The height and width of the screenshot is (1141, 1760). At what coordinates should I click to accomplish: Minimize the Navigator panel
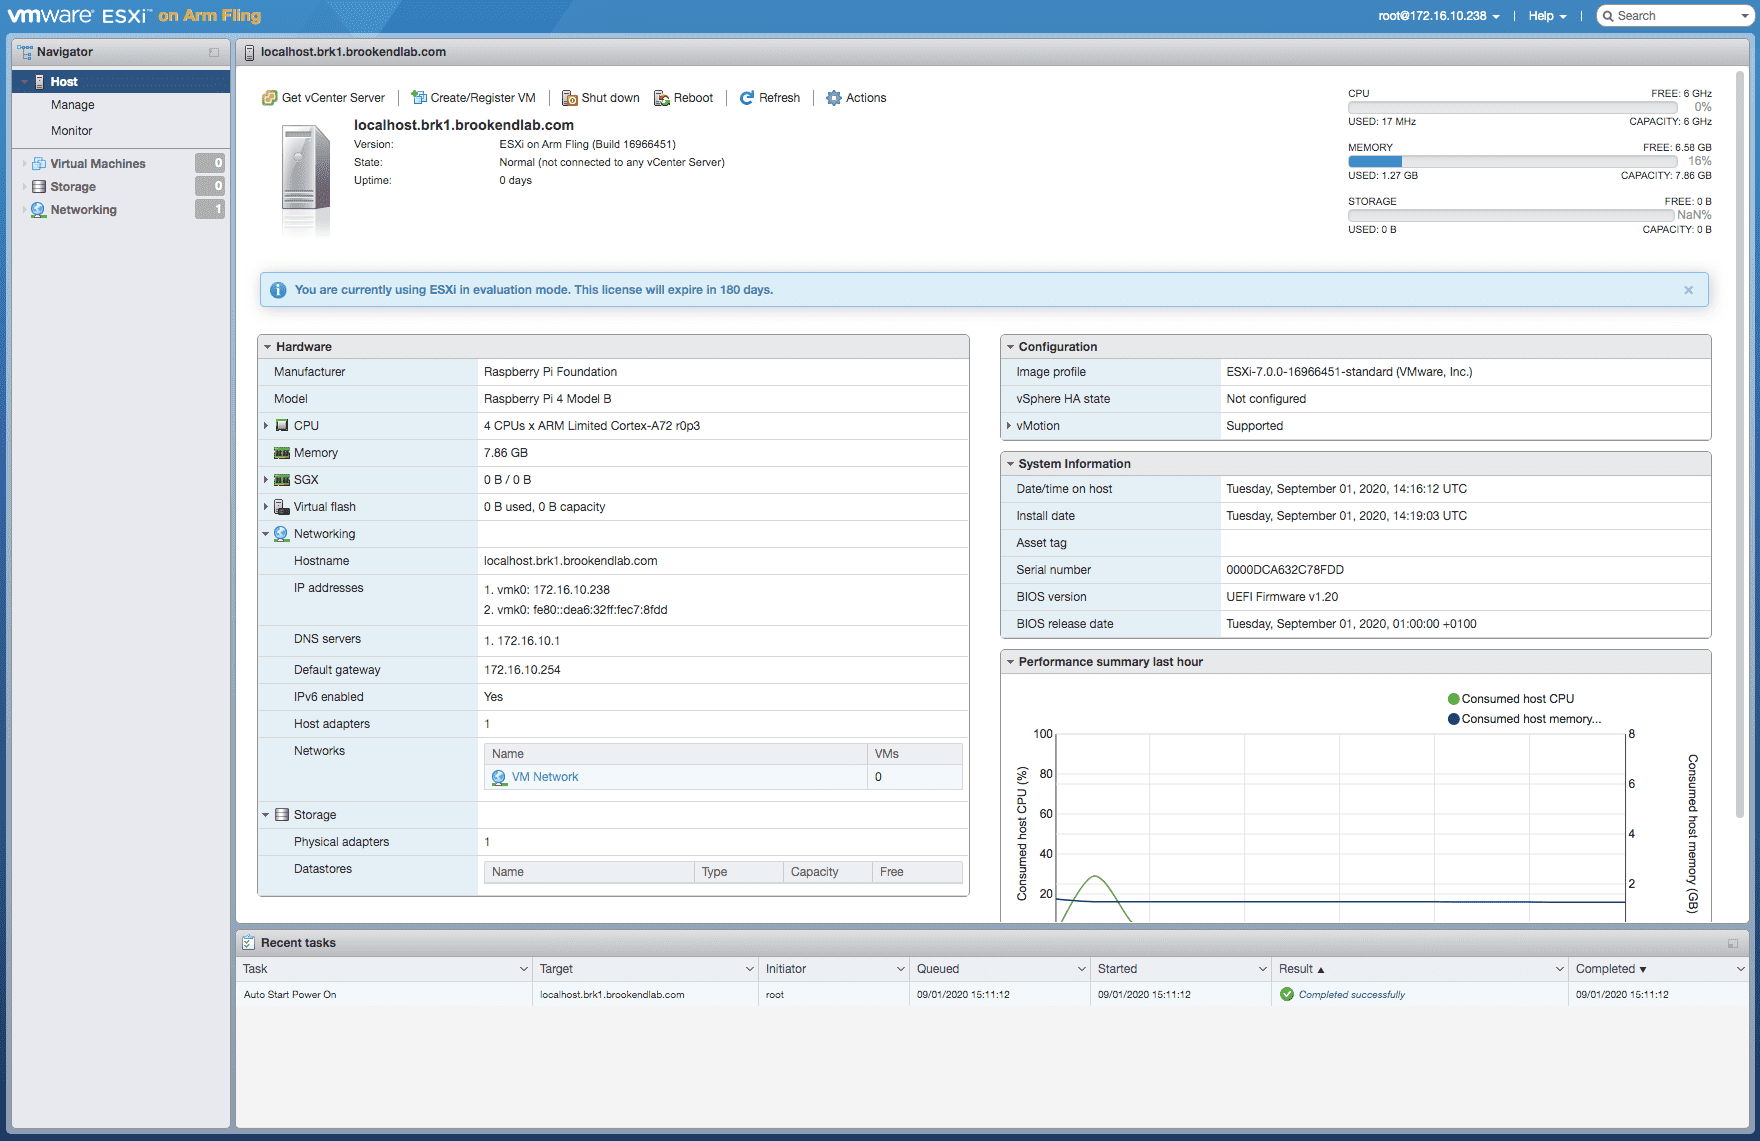(214, 52)
